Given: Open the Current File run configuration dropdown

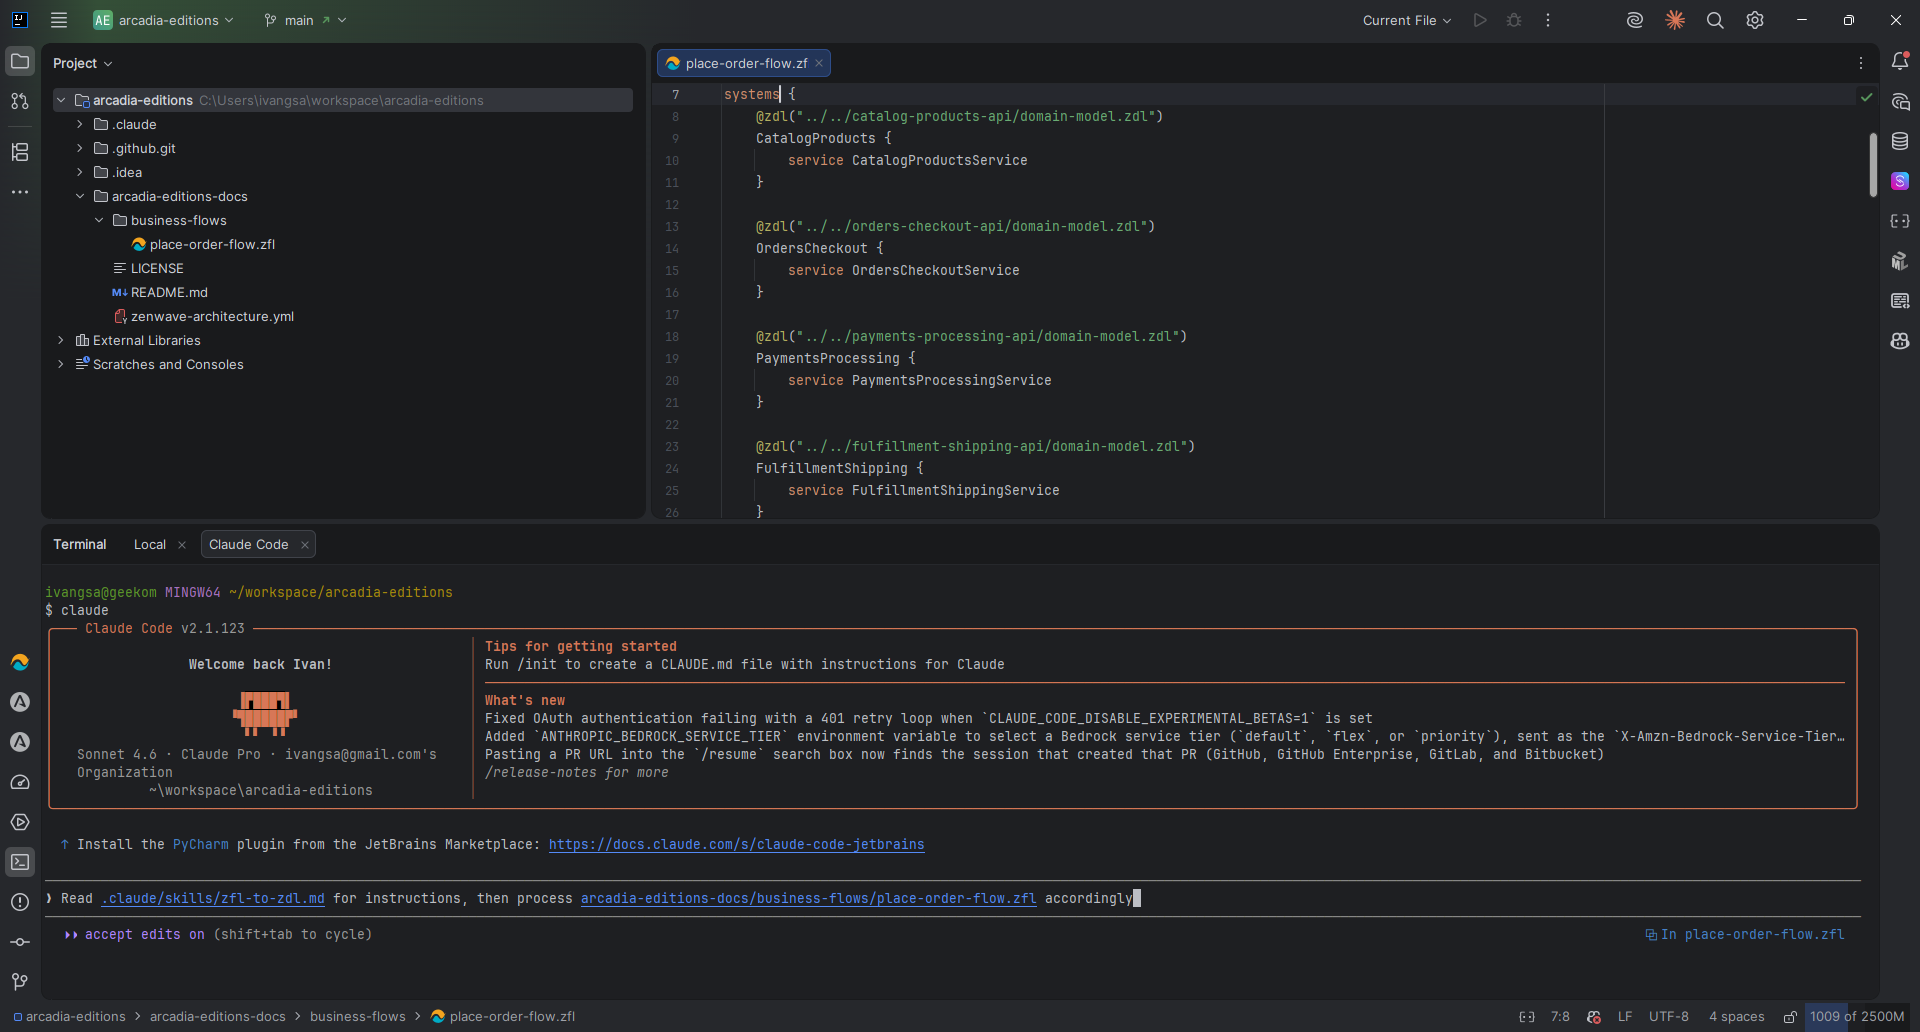Looking at the screenshot, I should click(x=1407, y=20).
